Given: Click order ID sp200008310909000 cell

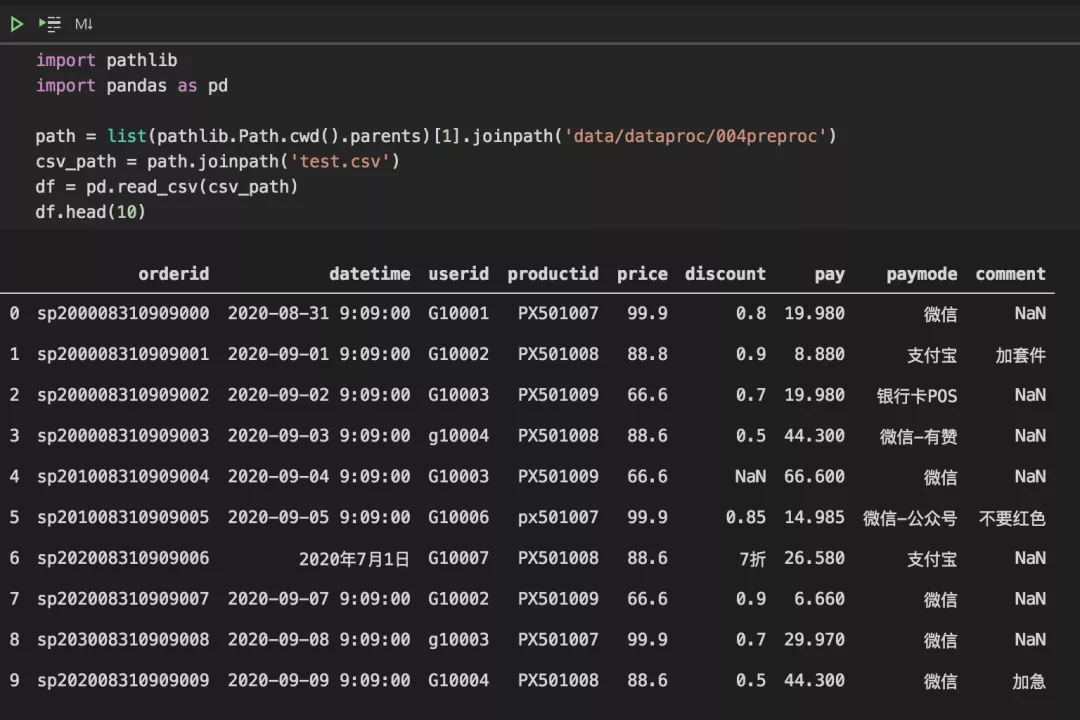Looking at the screenshot, I should pyautogui.click(x=123, y=314).
